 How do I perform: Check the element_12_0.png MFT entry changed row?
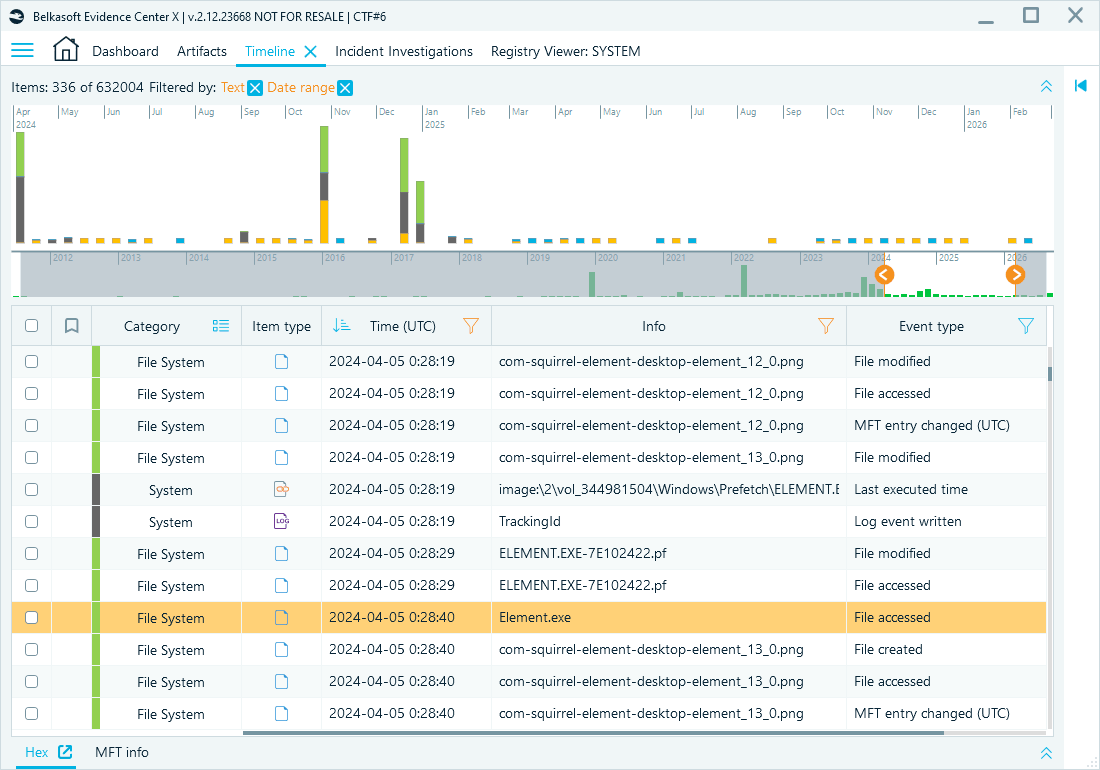click(x=32, y=426)
